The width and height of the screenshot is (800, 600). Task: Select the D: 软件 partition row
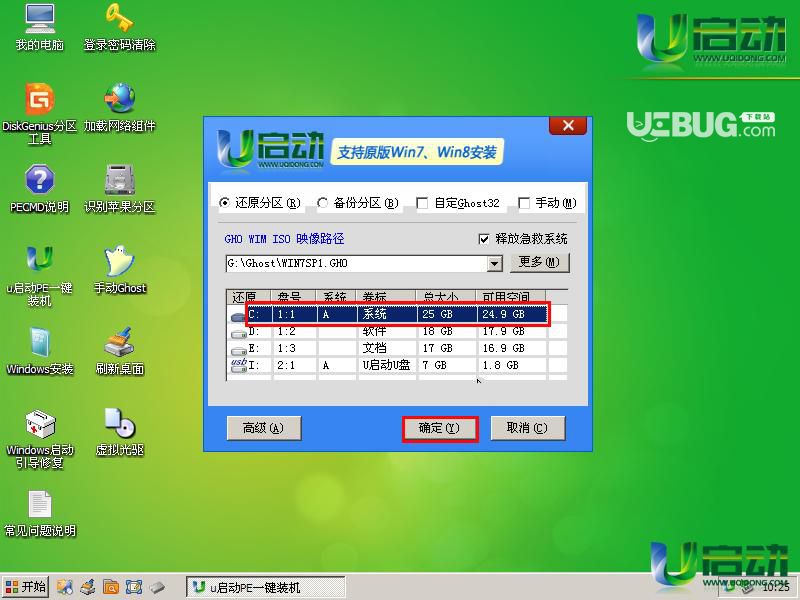point(396,332)
